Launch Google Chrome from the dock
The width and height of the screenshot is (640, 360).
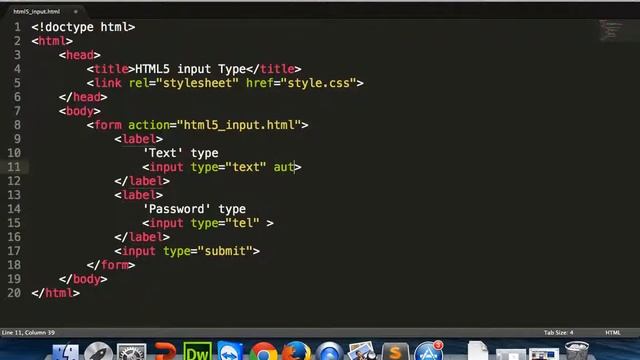tap(263, 352)
